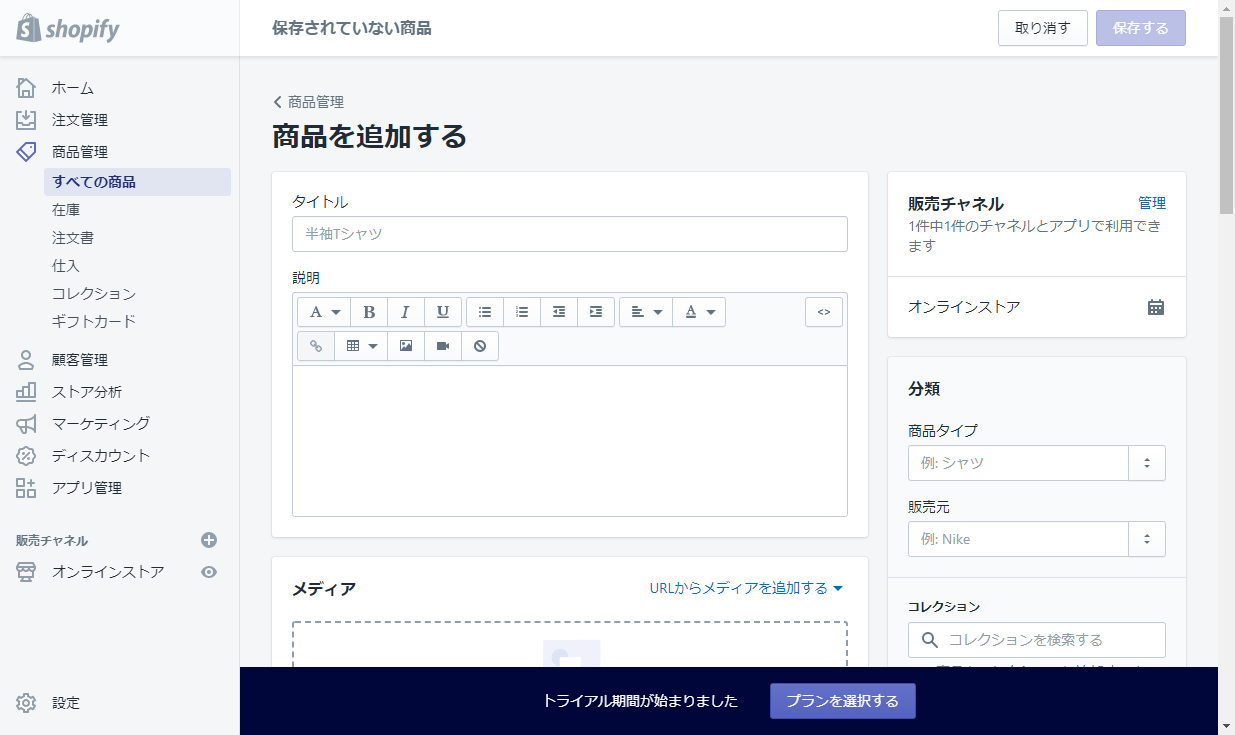Toggle italic formatting in description editor
1235x735 pixels.
point(406,312)
